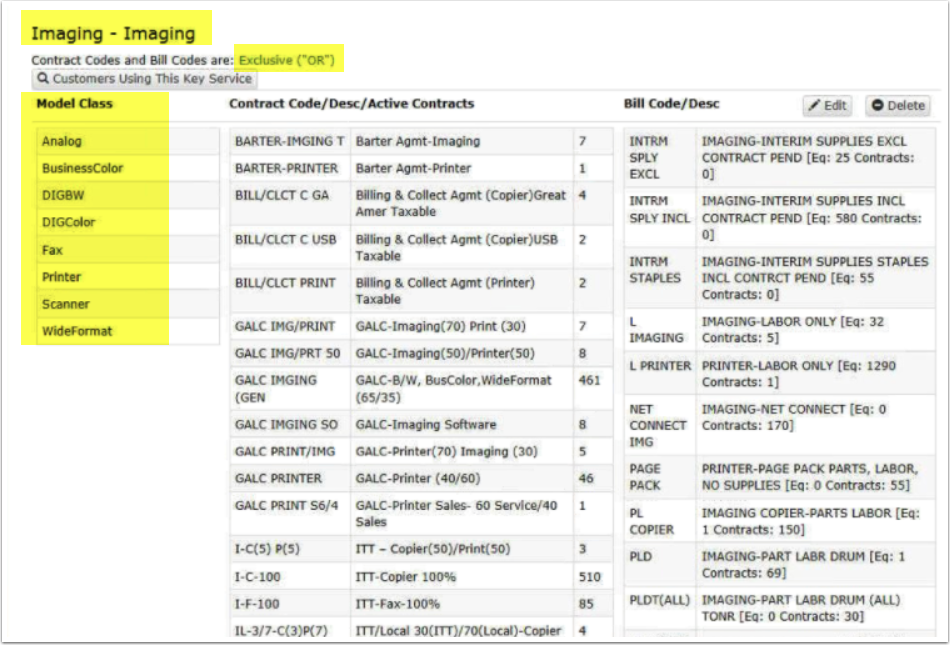Click the Edit button
This screenshot has height=645, width=950.
click(x=827, y=105)
